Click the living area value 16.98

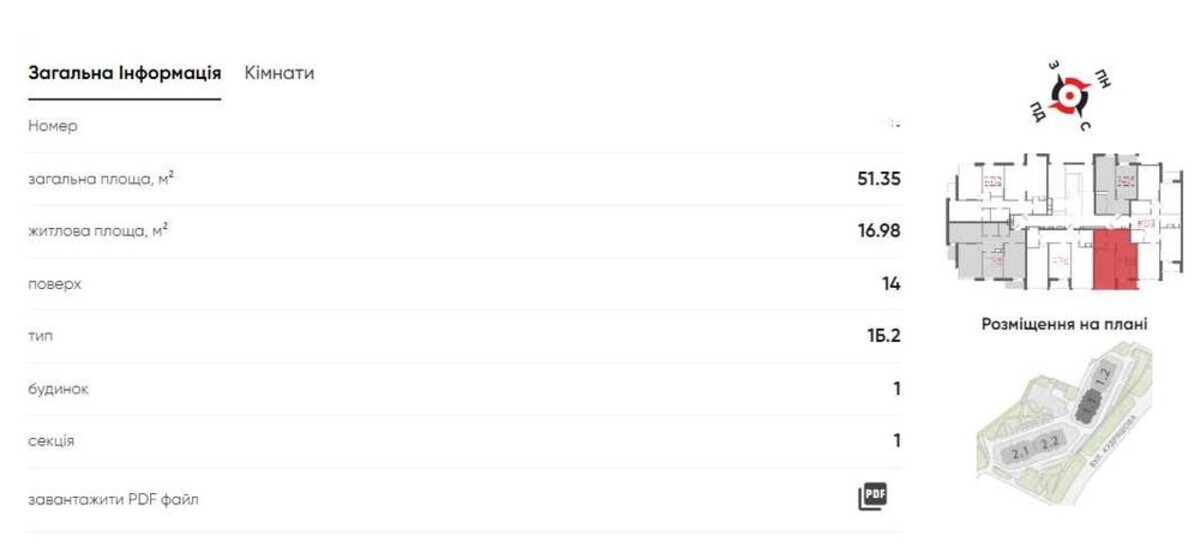[x=879, y=231]
